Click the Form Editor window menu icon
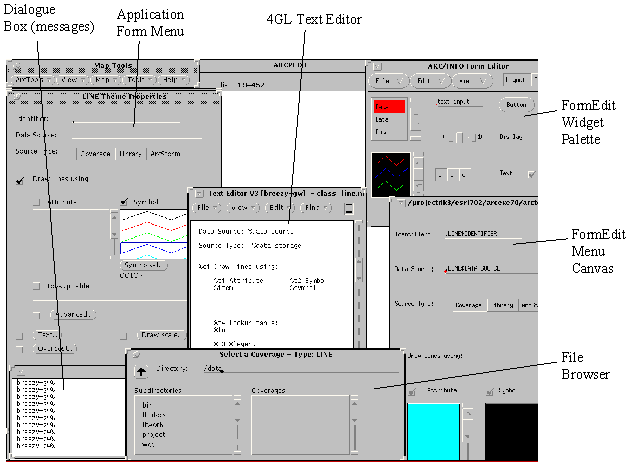Image resolution: width=638 pixels, height=465 pixels. point(377,66)
